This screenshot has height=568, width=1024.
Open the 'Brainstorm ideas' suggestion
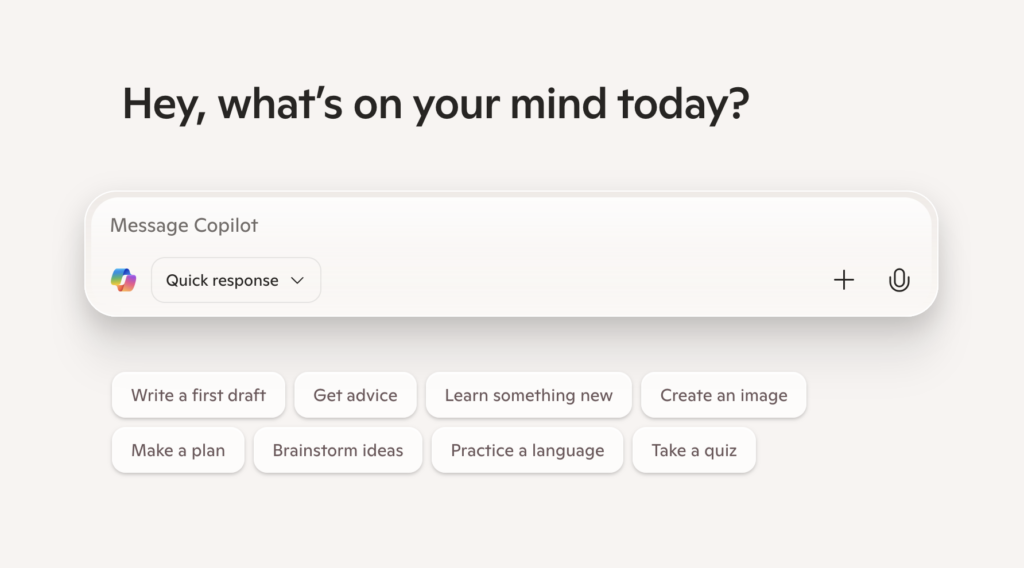click(338, 450)
